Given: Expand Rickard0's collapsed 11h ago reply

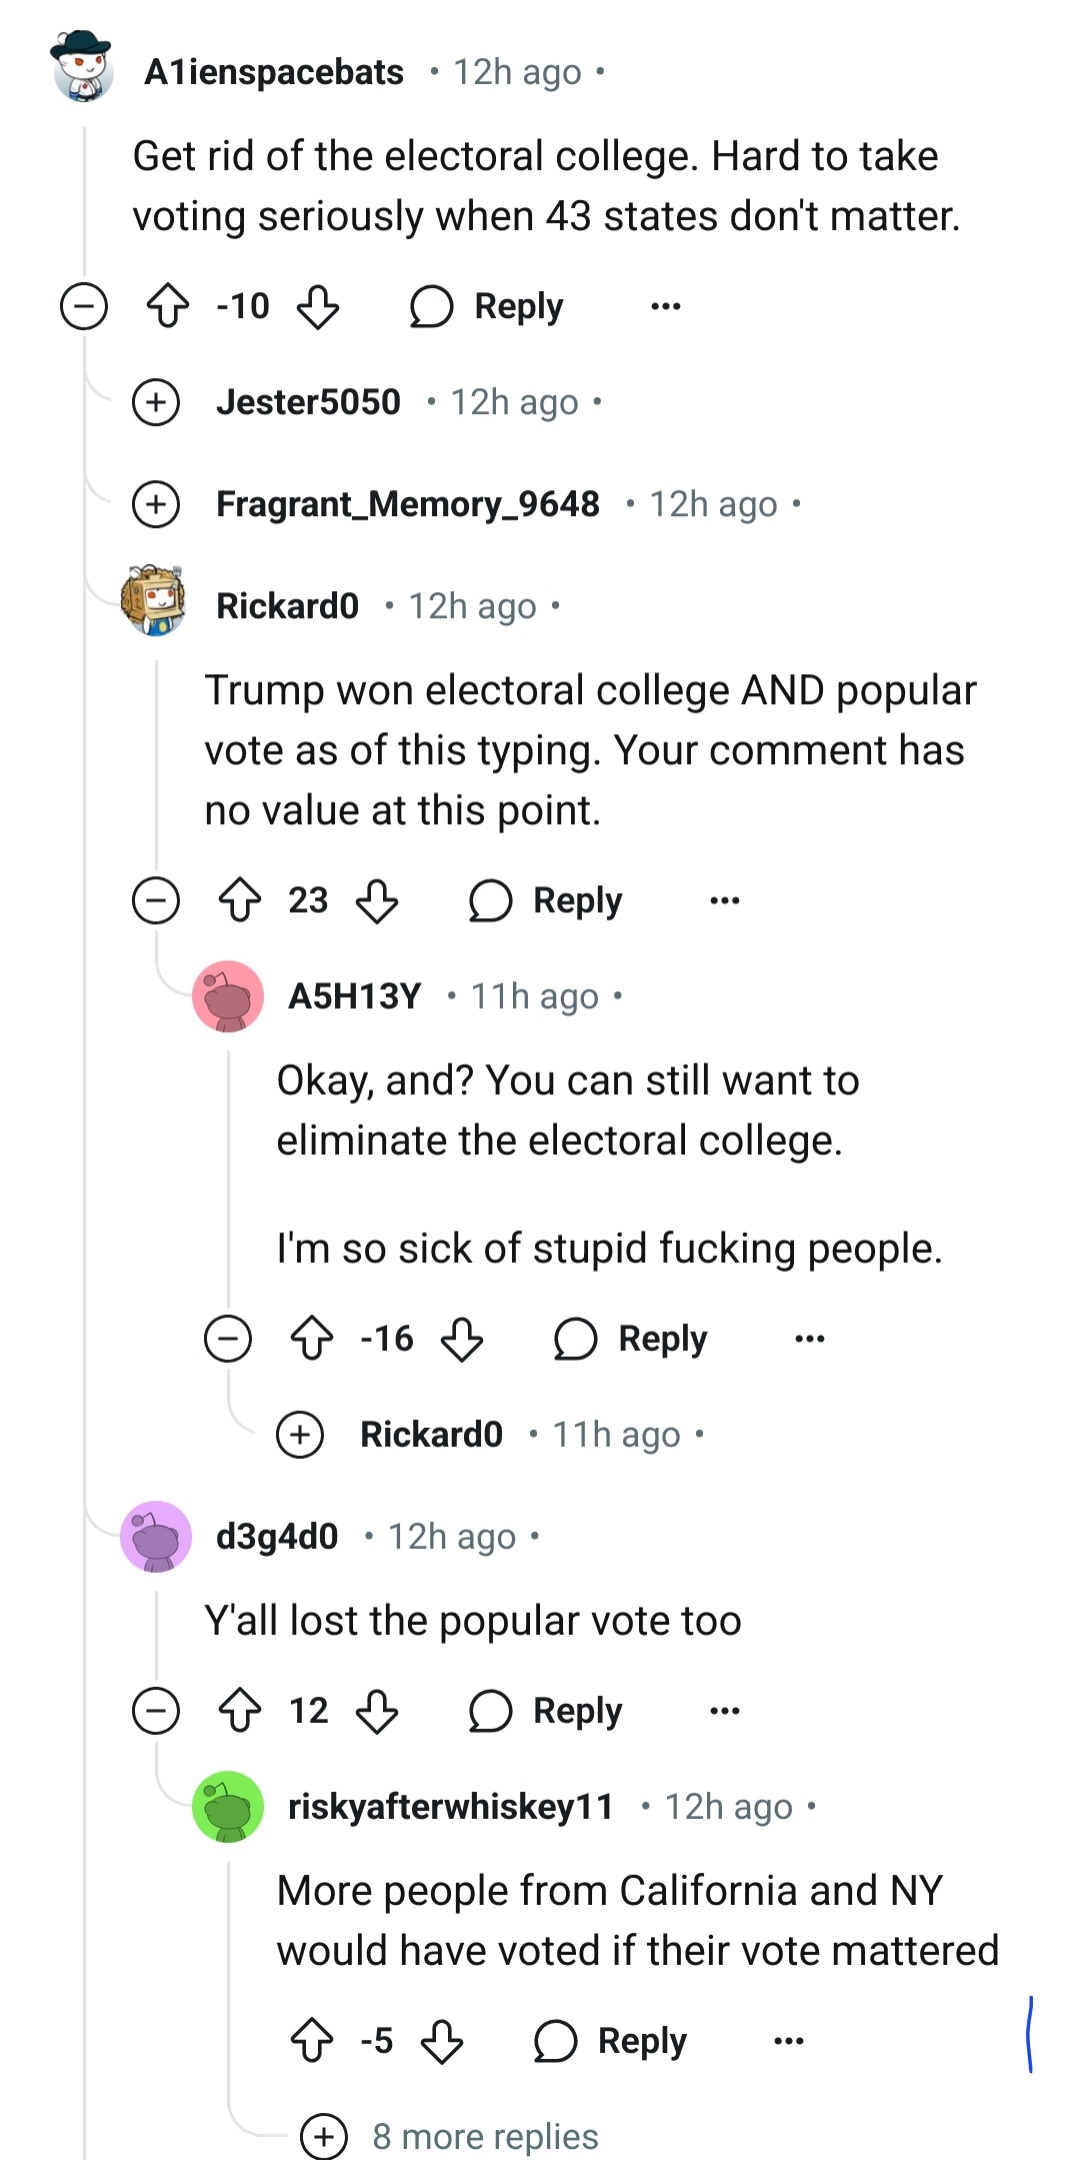Looking at the screenshot, I should [300, 1435].
